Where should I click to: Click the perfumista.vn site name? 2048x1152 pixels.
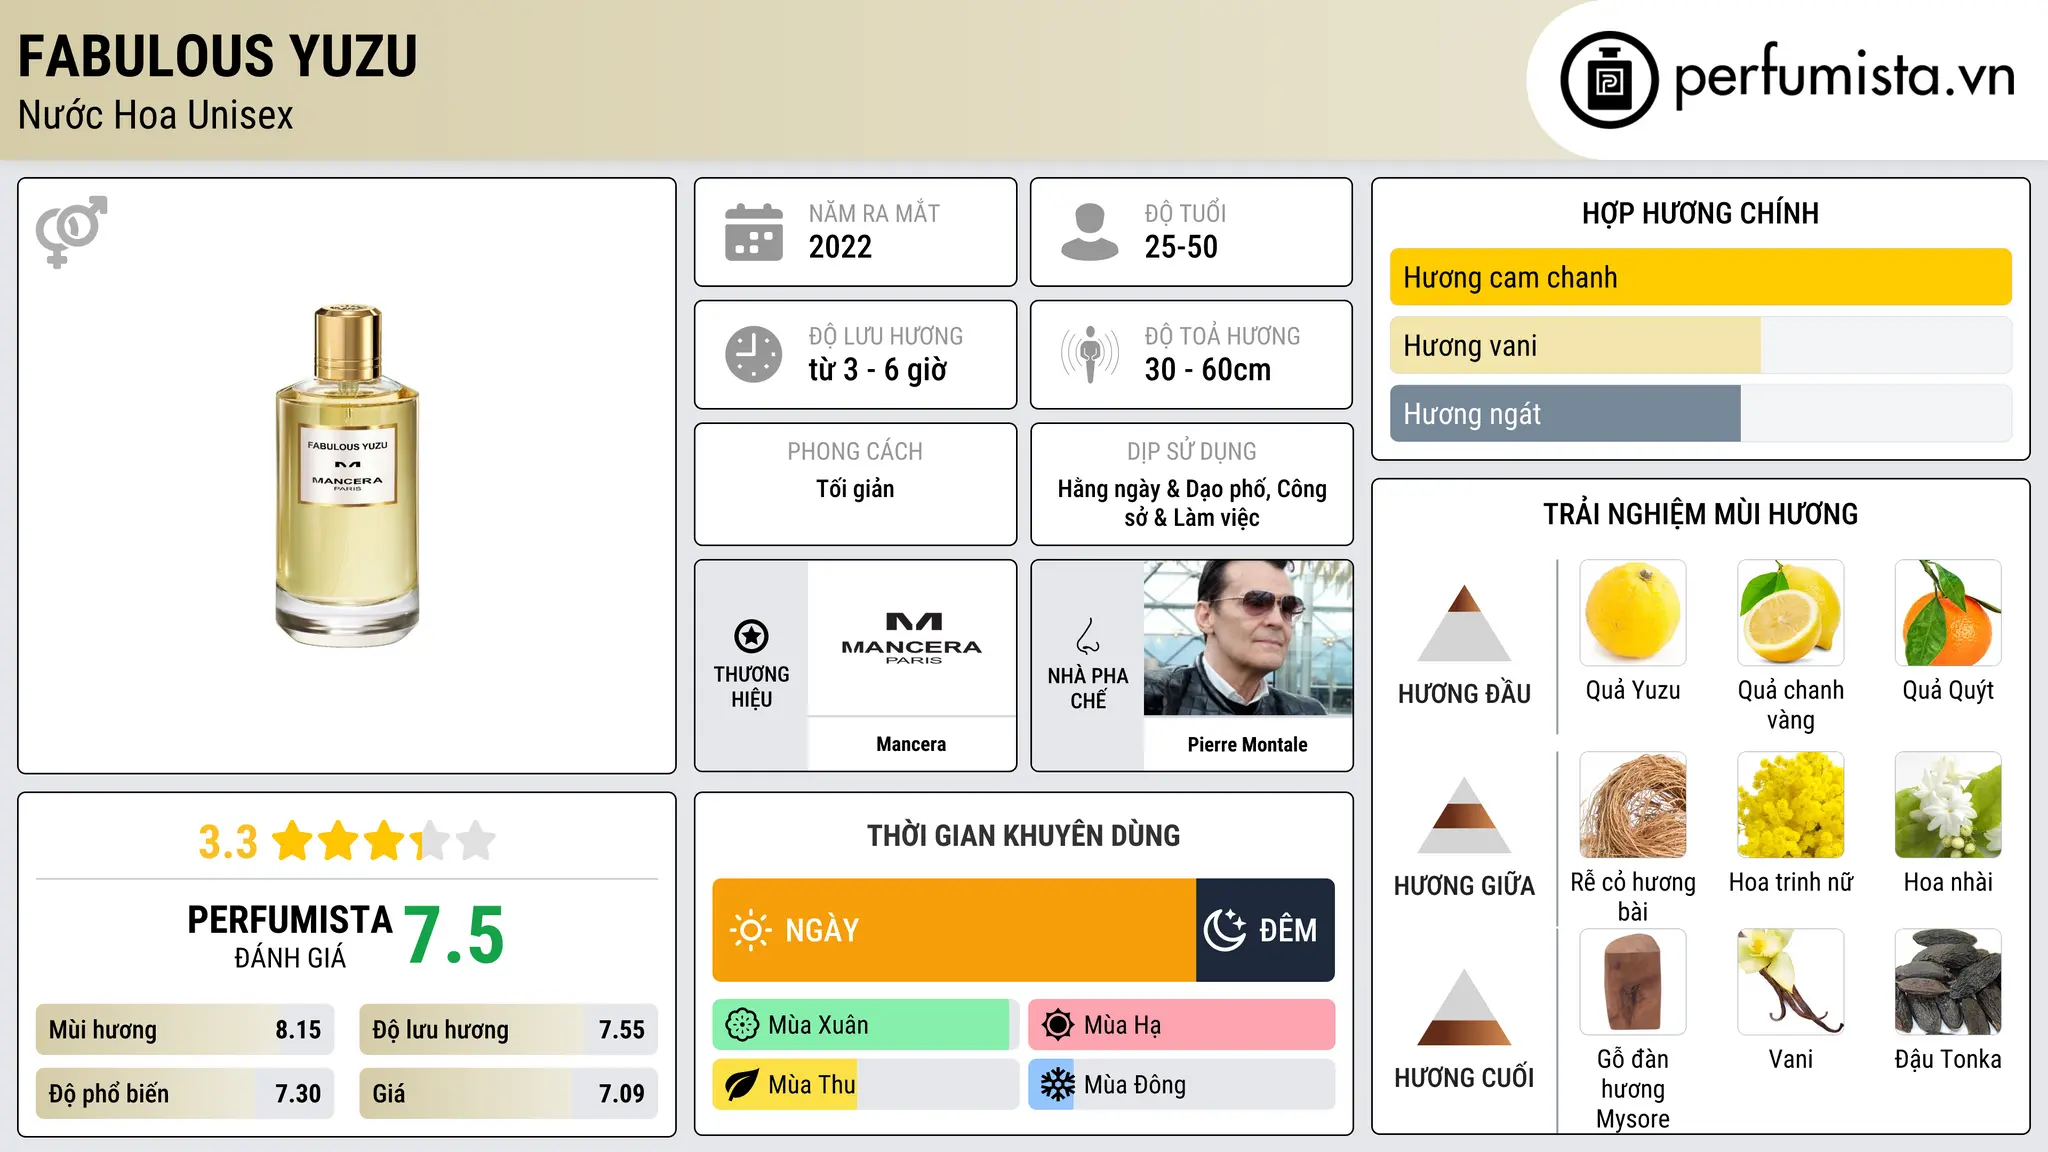[x=1844, y=76]
